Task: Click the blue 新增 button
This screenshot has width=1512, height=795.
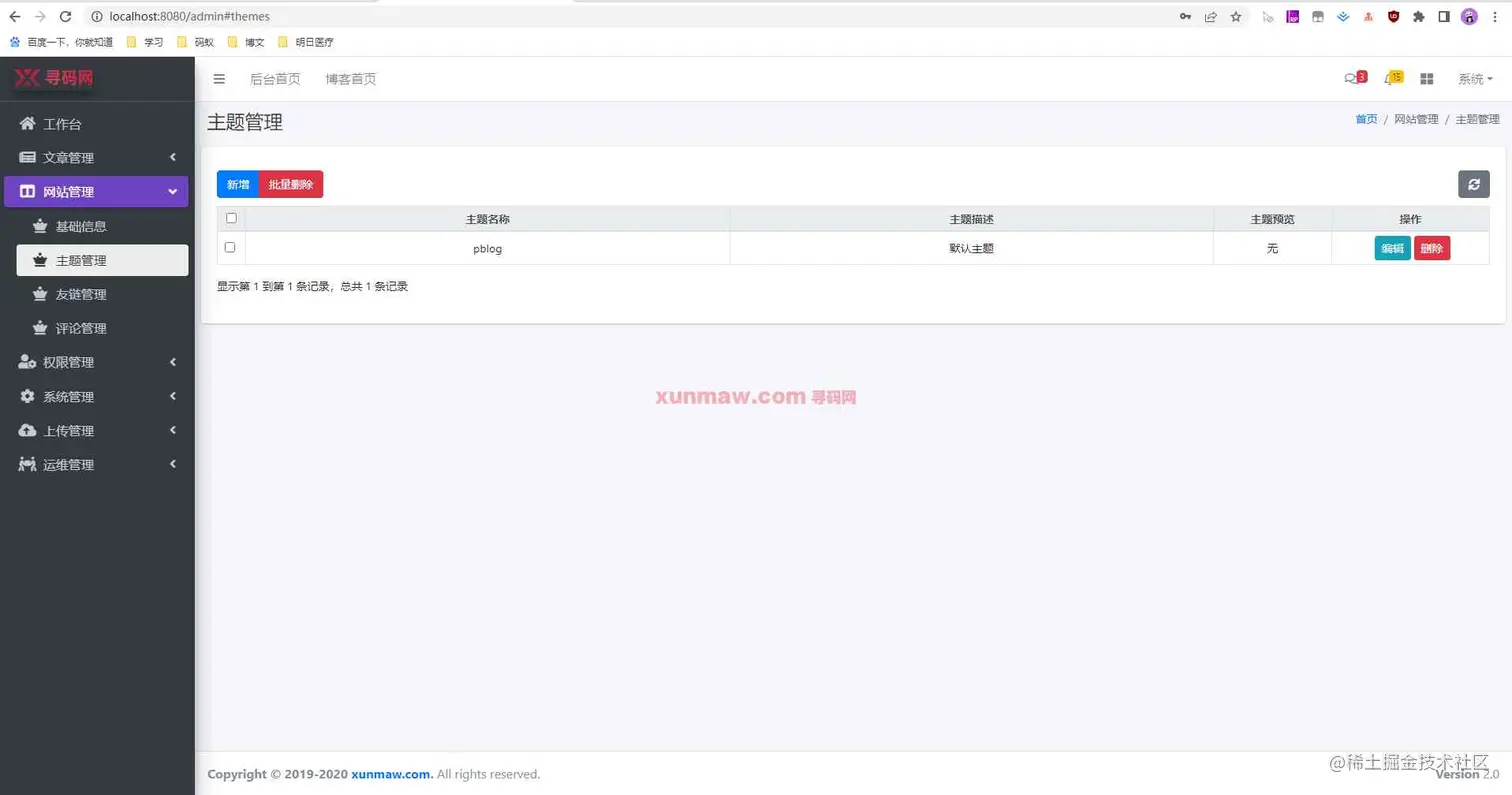Action: pyautogui.click(x=238, y=184)
